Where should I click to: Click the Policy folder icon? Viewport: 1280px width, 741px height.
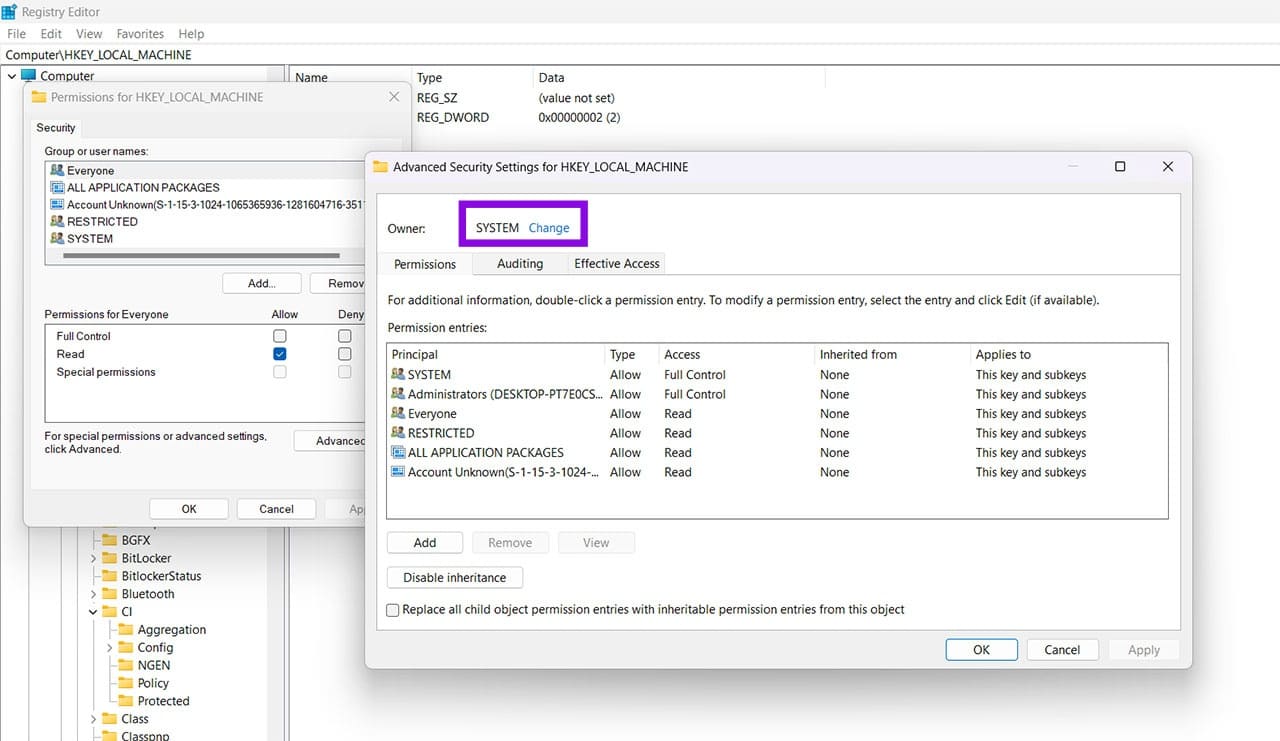(x=126, y=683)
